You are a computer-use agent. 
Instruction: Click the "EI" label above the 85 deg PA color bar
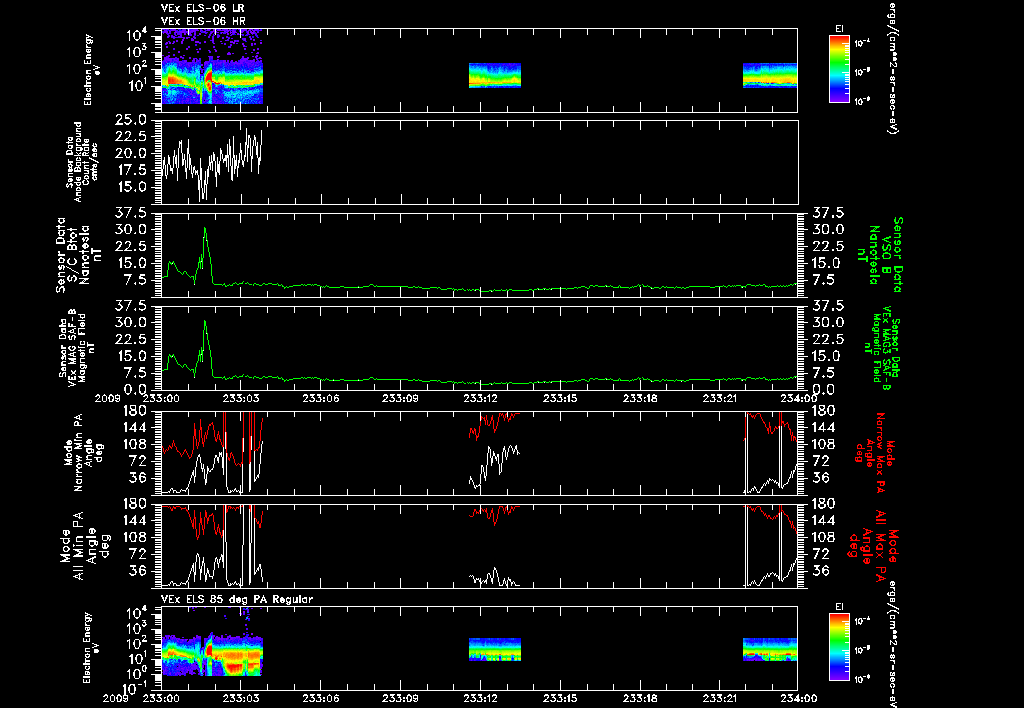(x=839, y=607)
